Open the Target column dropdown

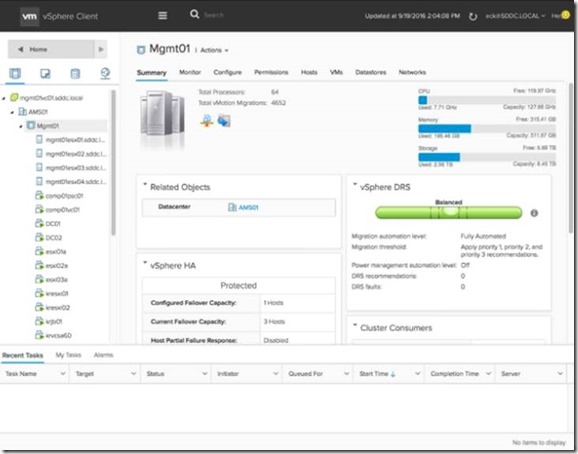click(x=133, y=373)
